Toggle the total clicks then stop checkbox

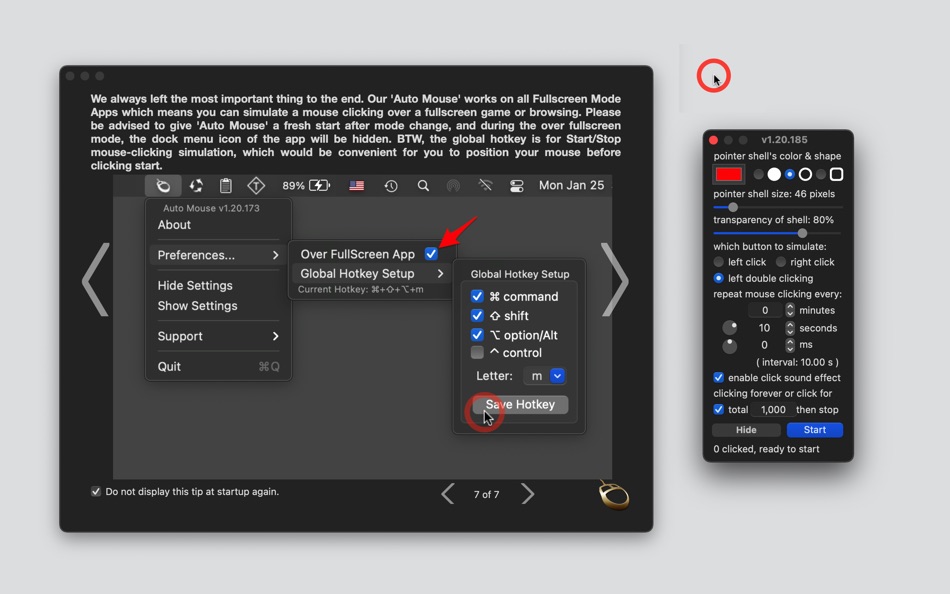[x=719, y=410]
